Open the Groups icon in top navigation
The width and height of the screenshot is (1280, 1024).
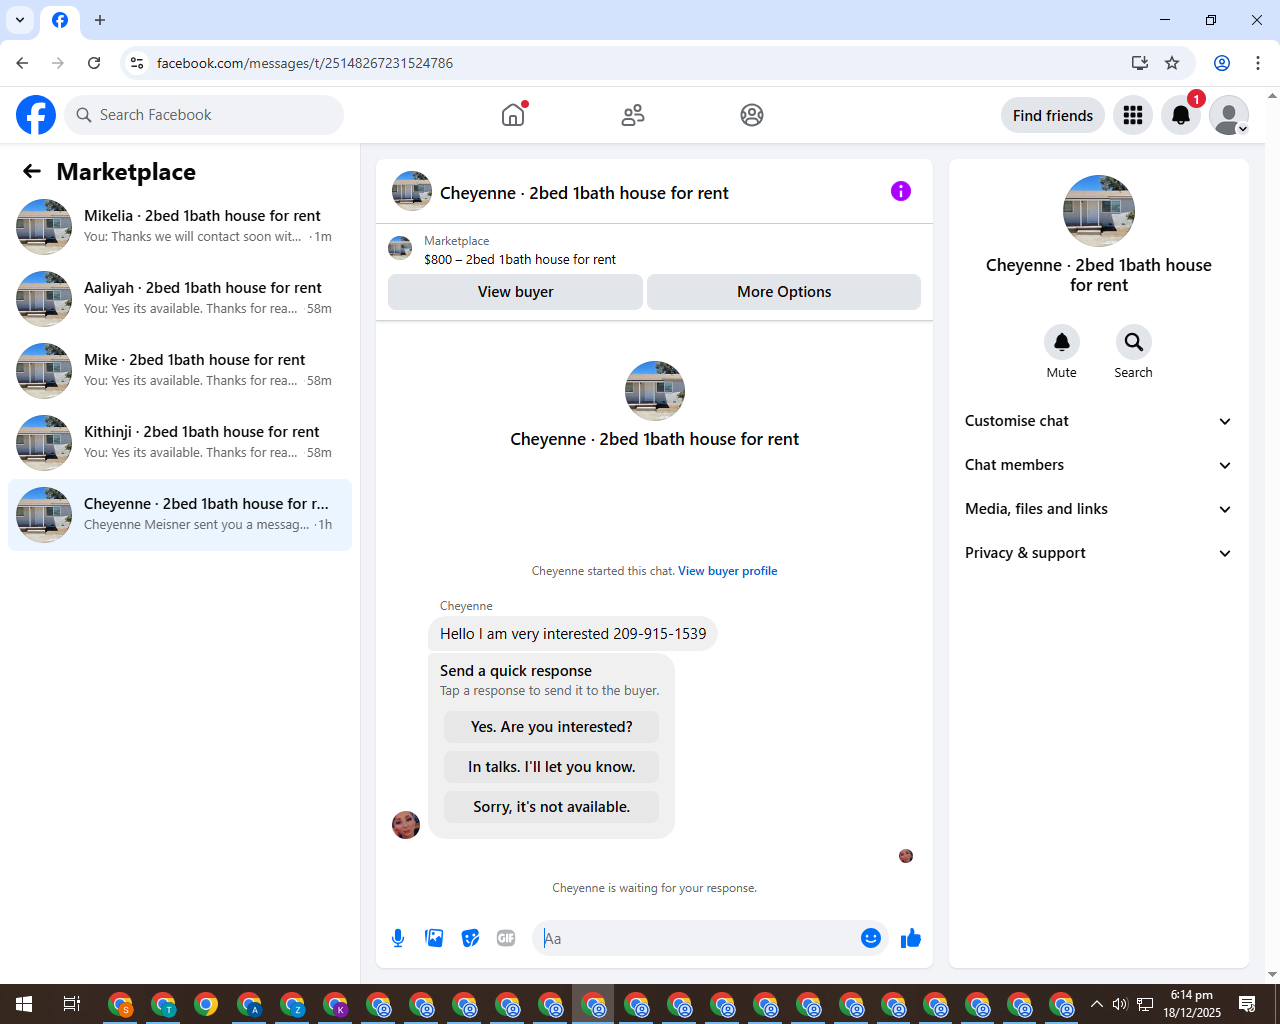coord(752,115)
